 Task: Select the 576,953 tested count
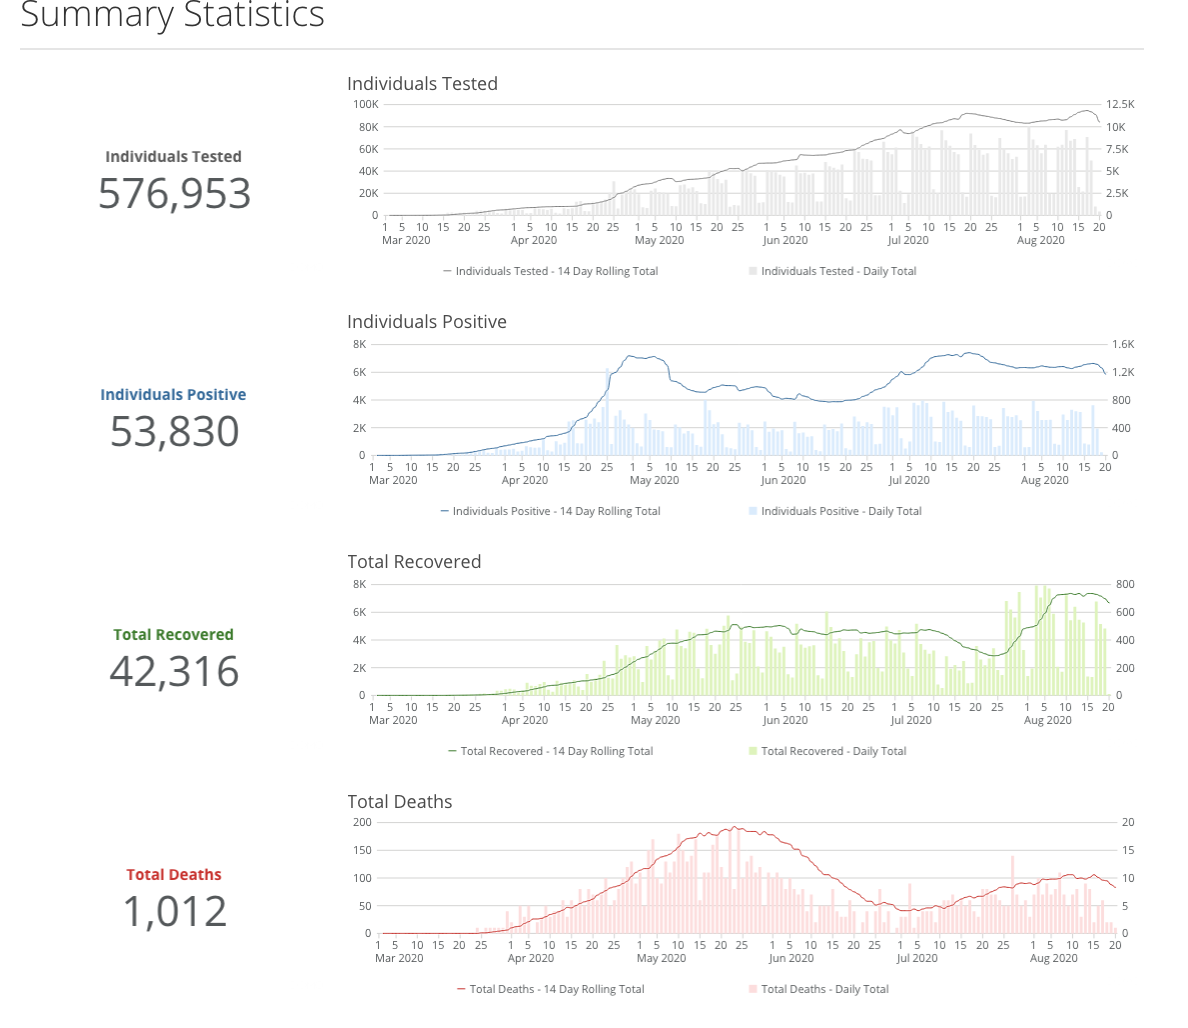[174, 194]
